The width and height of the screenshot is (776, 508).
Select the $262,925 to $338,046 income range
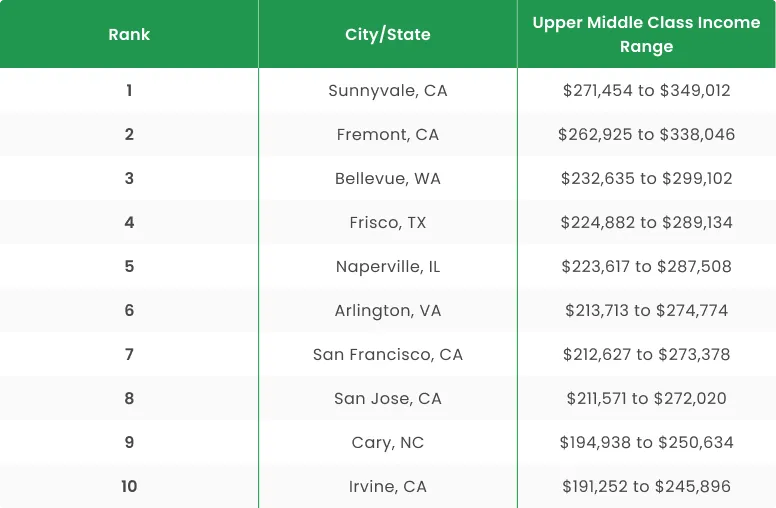click(646, 134)
